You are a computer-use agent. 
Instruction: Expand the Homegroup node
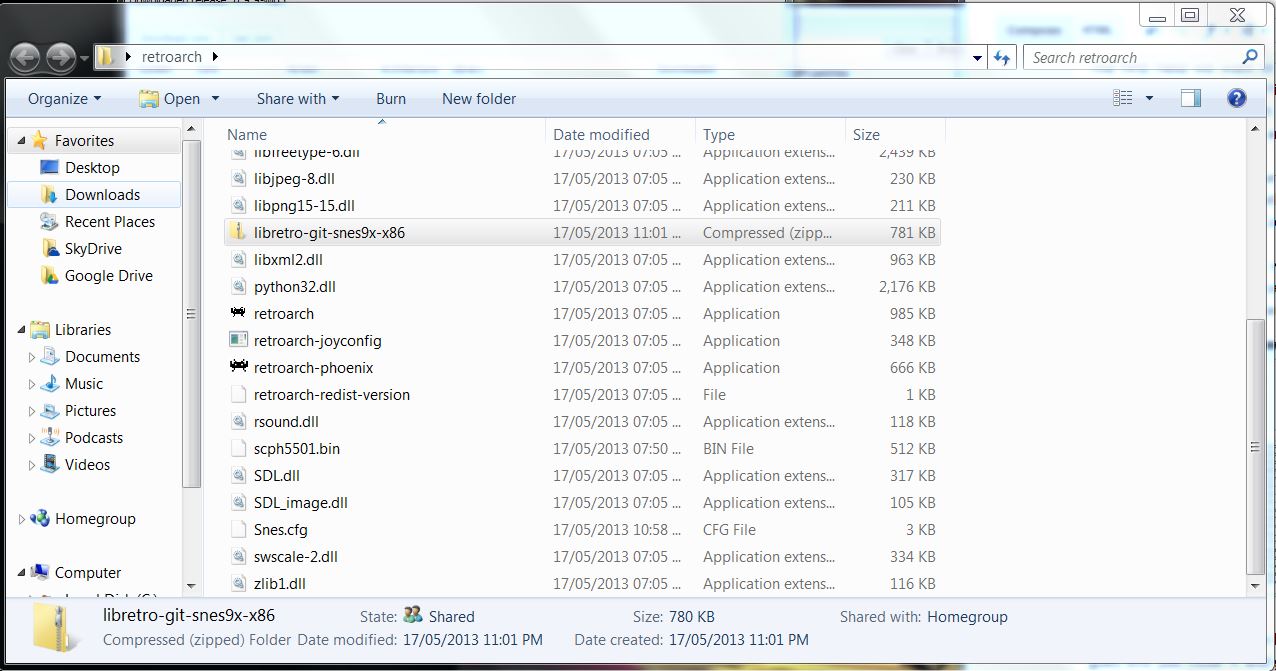coord(21,519)
